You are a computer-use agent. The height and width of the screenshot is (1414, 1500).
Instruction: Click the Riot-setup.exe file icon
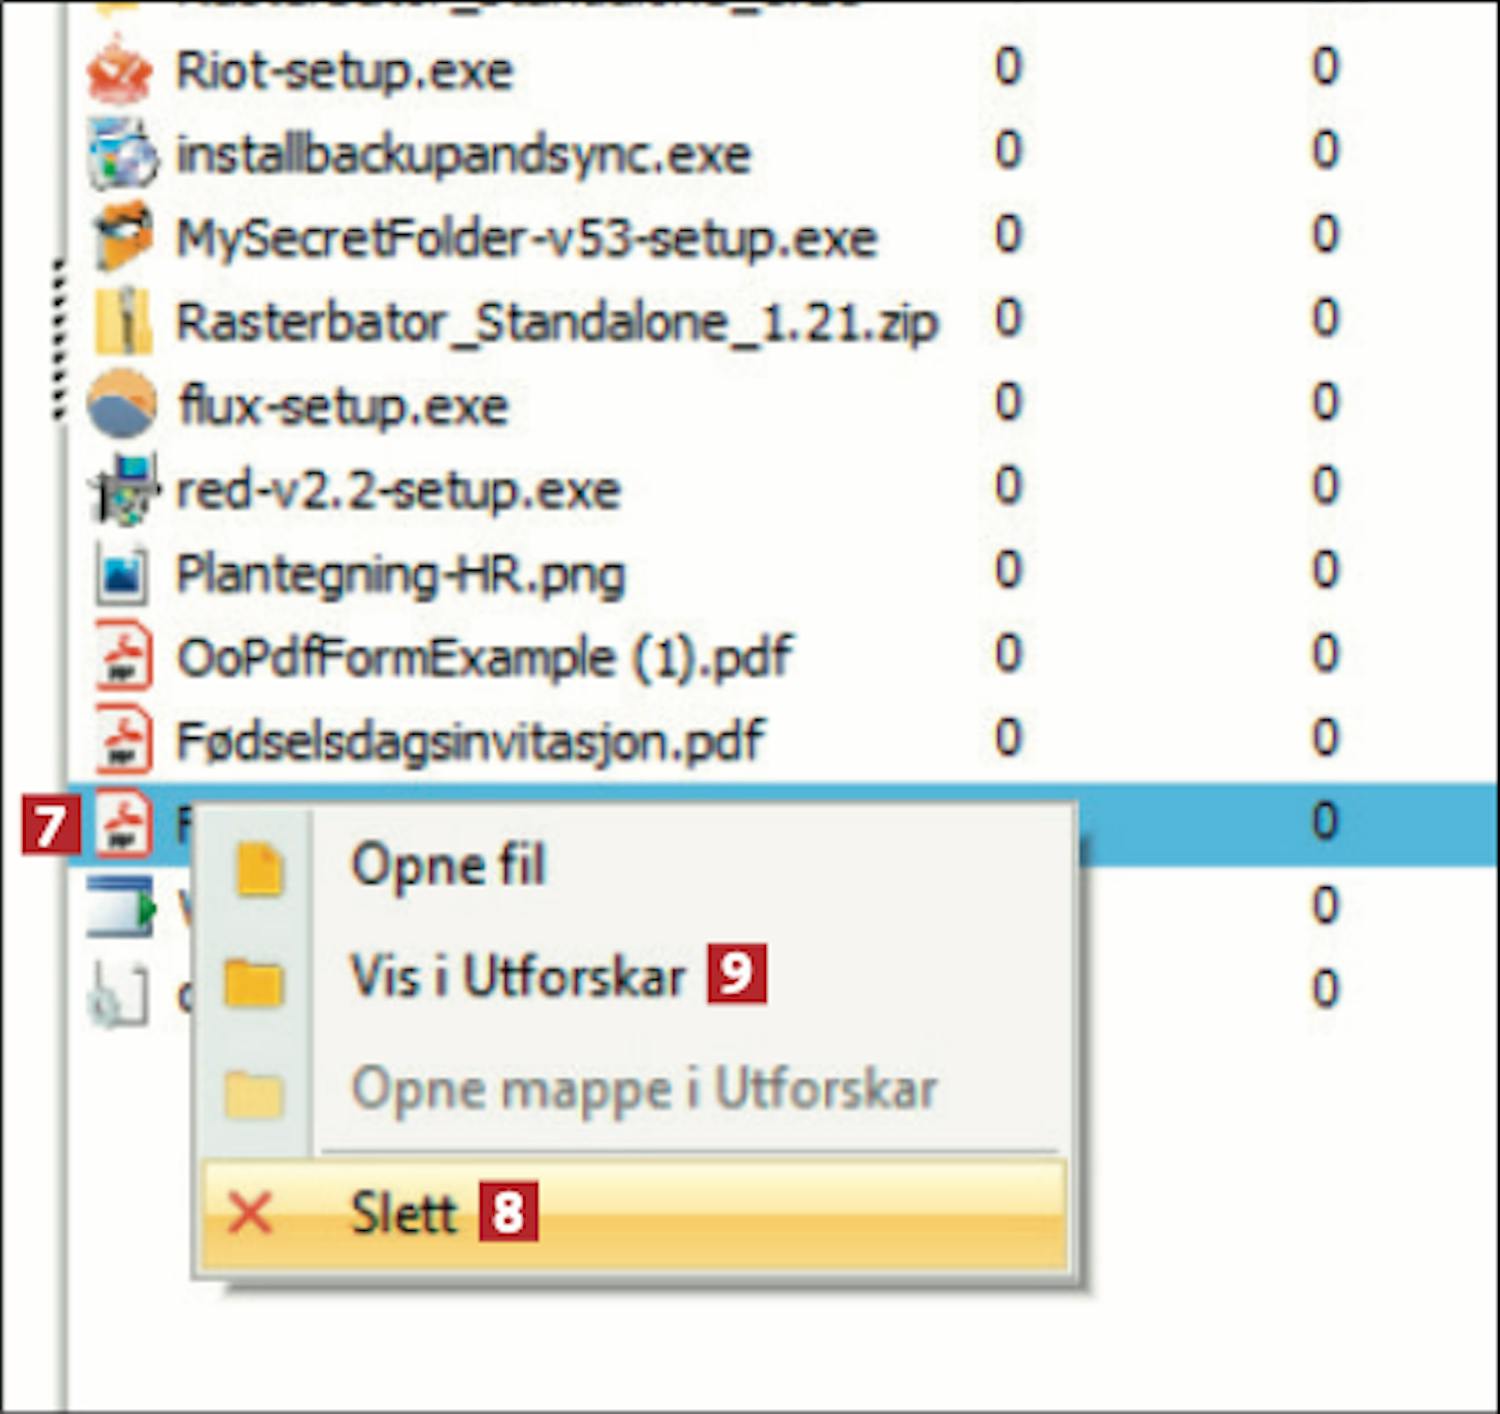[x=120, y=70]
